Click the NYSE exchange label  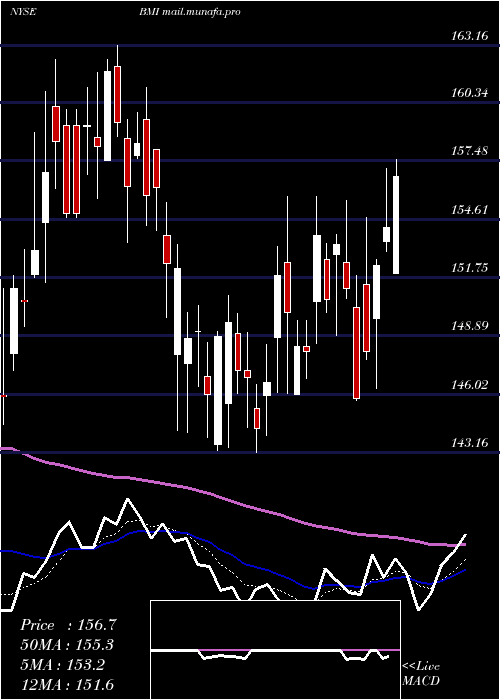pos(23,12)
